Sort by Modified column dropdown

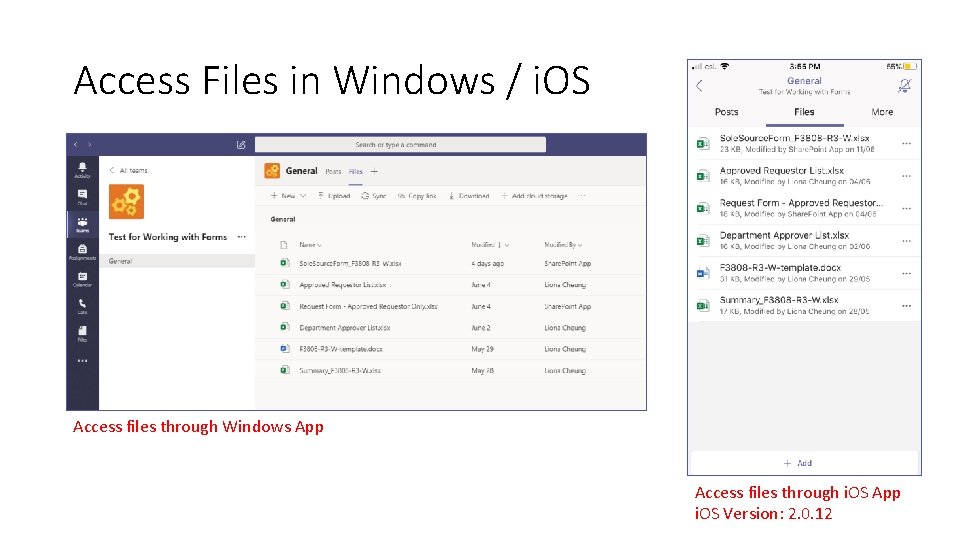(490, 245)
